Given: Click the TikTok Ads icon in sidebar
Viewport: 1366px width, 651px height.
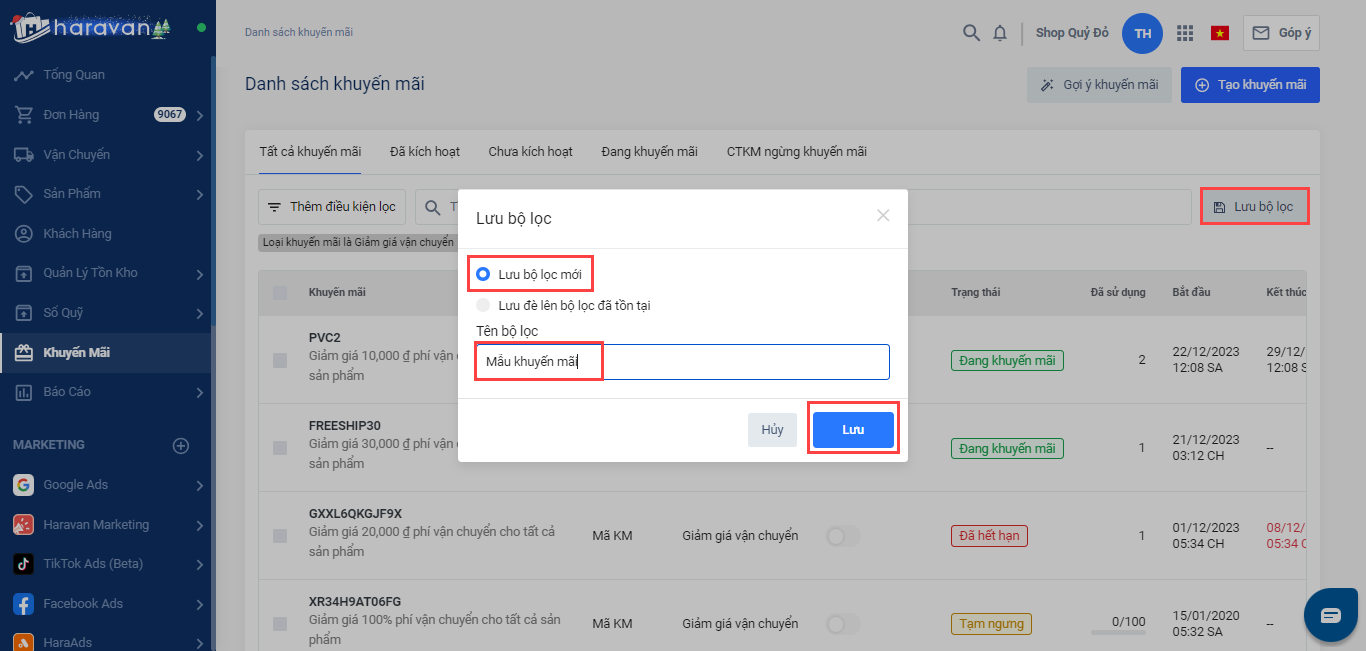Looking at the screenshot, I should 24,564.
